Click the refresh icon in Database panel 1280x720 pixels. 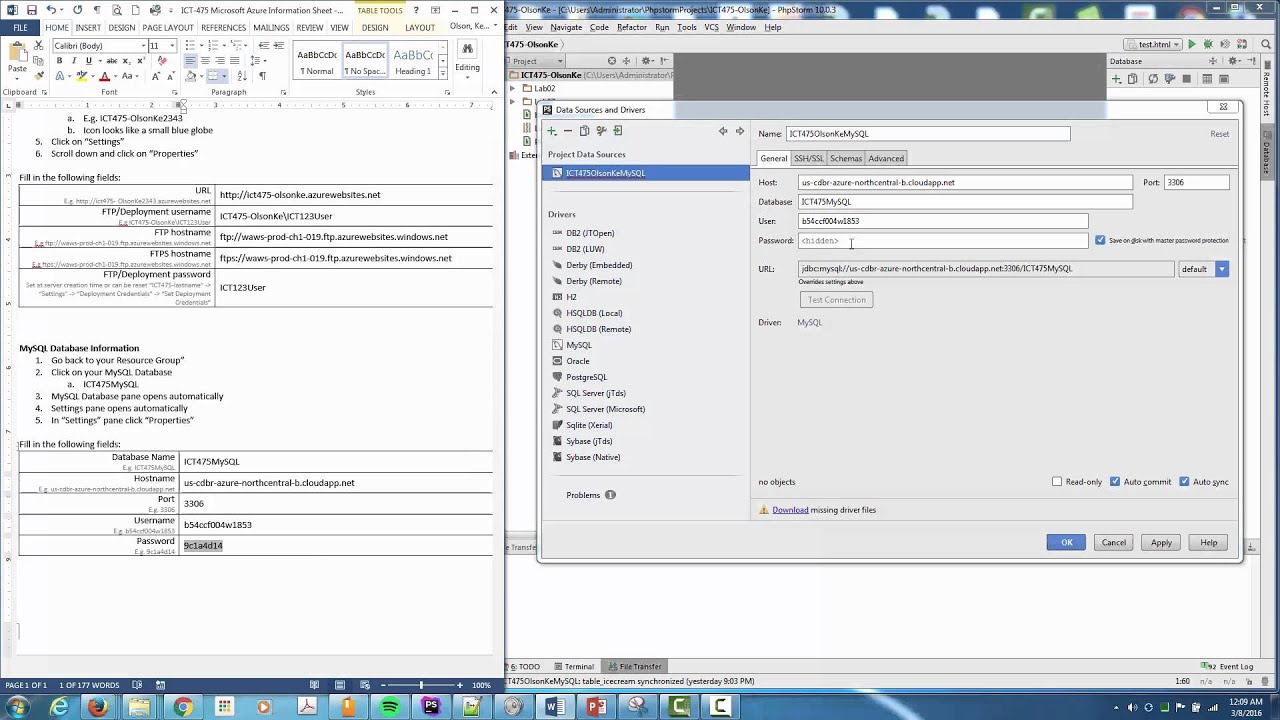[x=1153, y=79]
